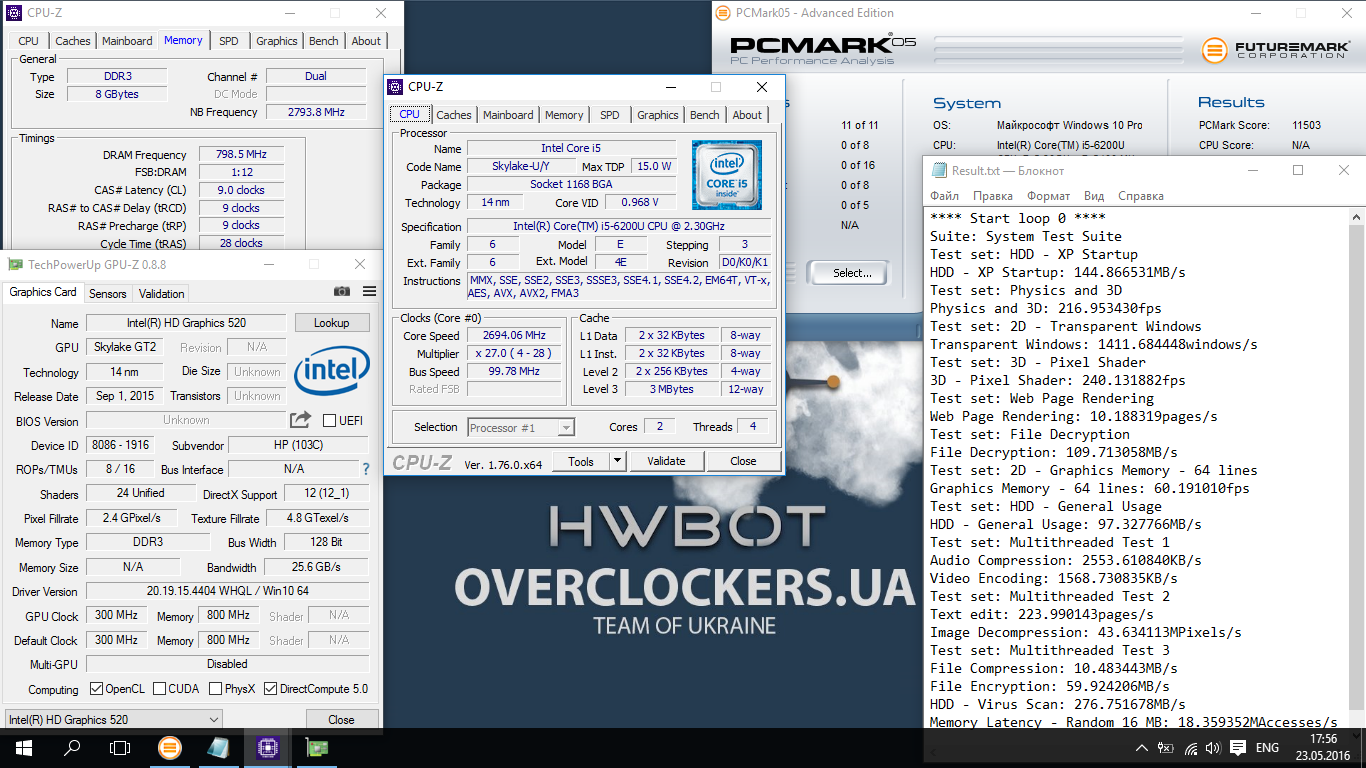Screen dimensions: 1366x768
Task: Click Futuremark logo in PCMark05
Action: pos(1274,50)
